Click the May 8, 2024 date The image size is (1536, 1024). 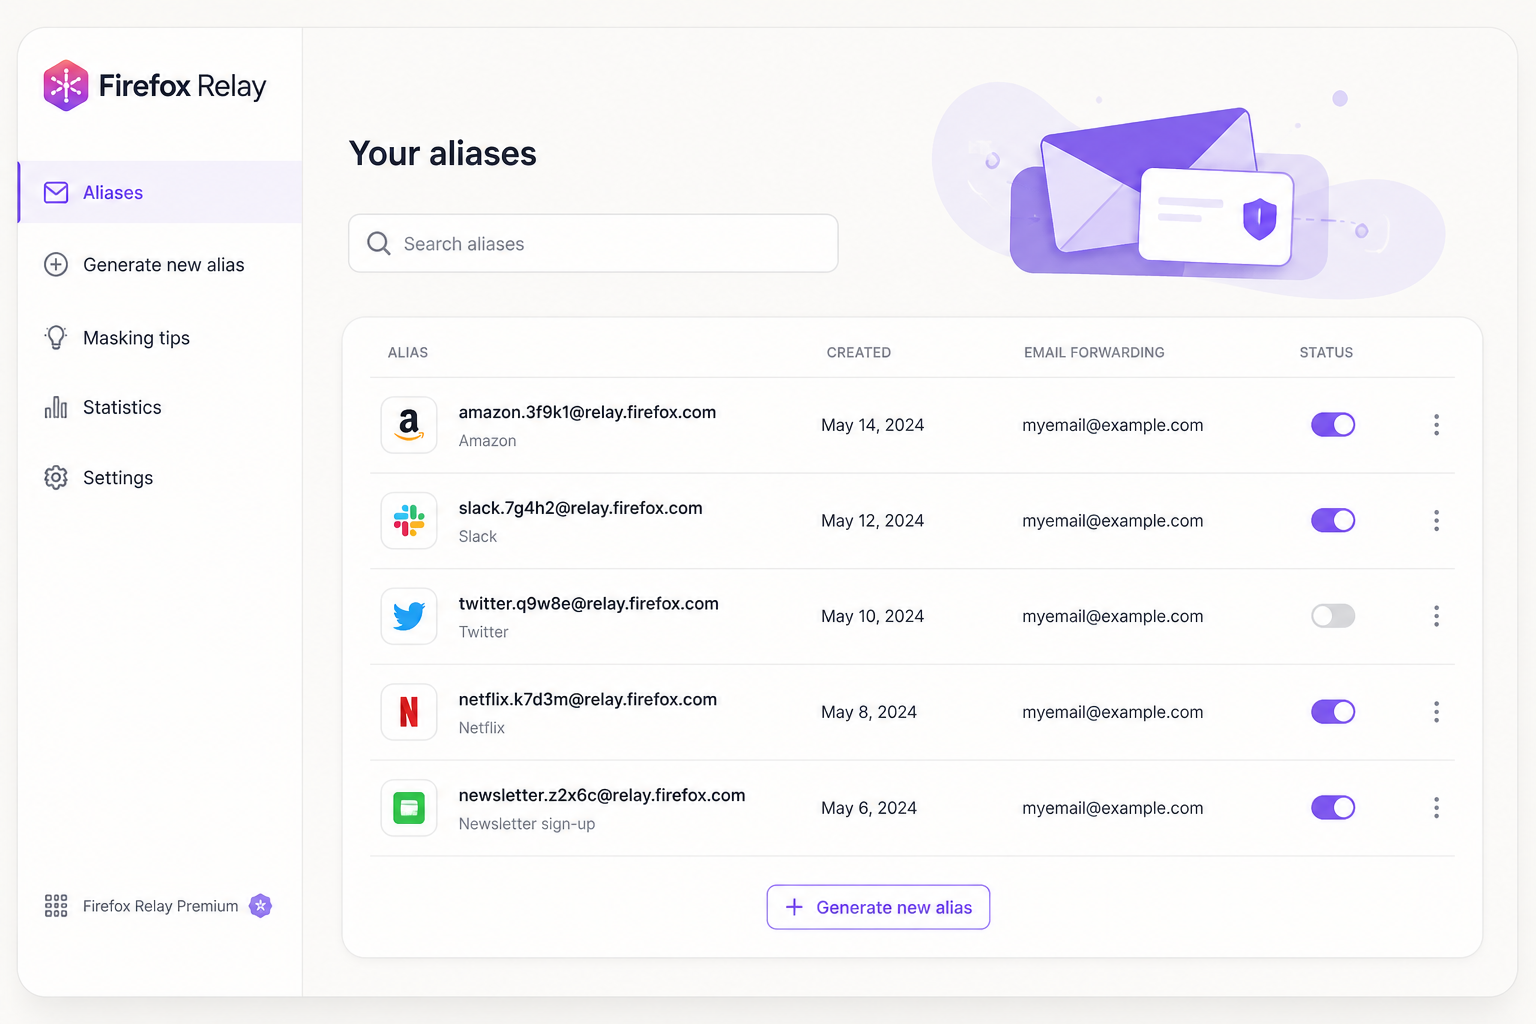pyautogui.click(x=869, y=712)
